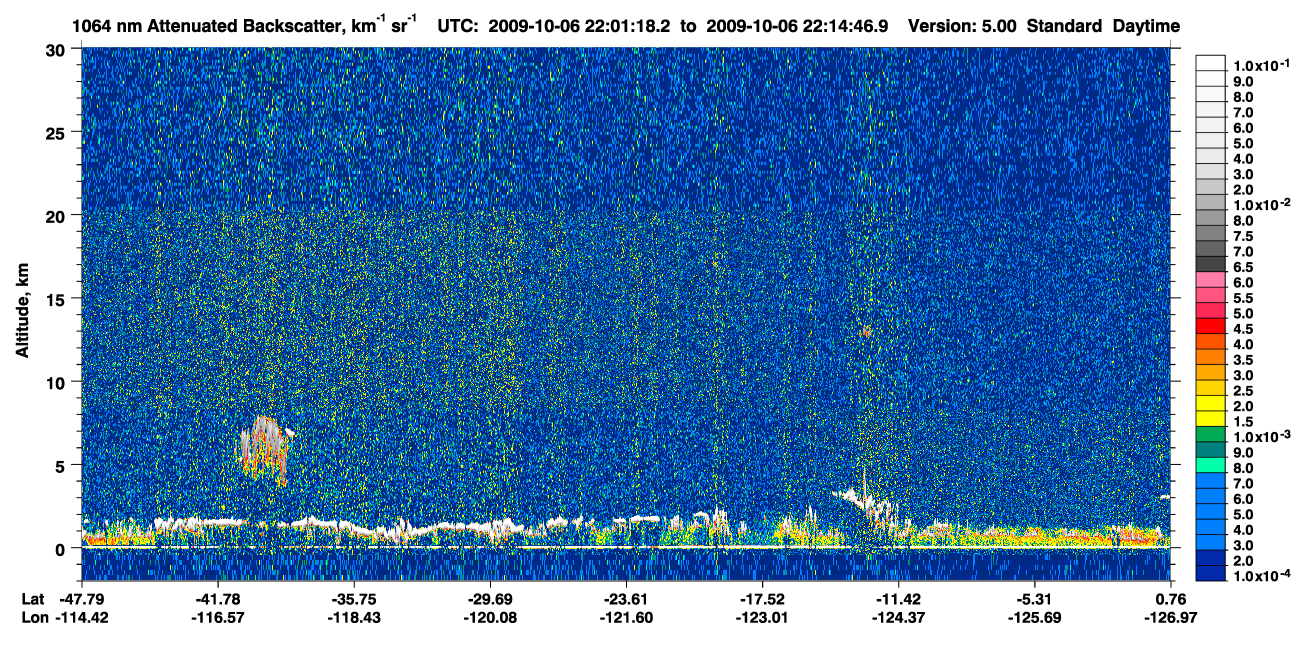Click the latitude value '-41.78'
The image size is (1300, 667).
(218, 598)
